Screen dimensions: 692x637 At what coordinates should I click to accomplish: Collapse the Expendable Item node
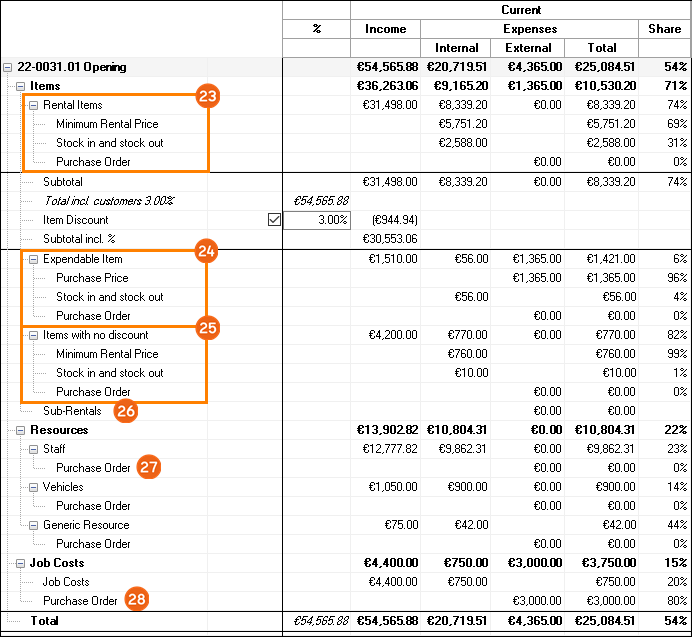34,259
